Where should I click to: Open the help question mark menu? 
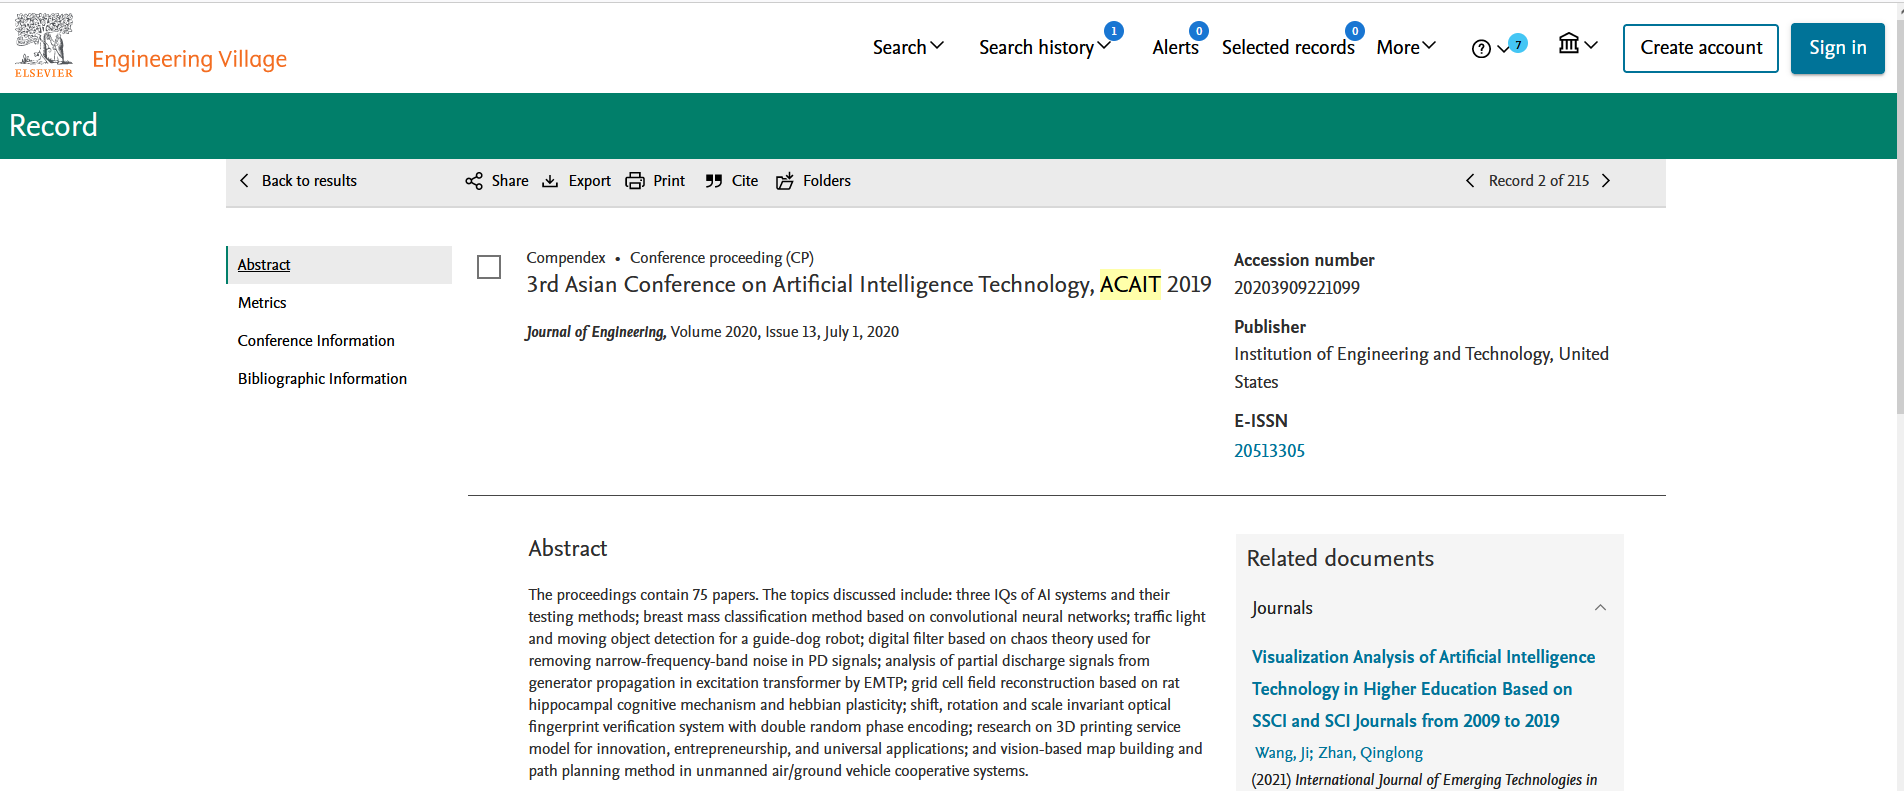pyautogui.click(x=1489, y=48)
